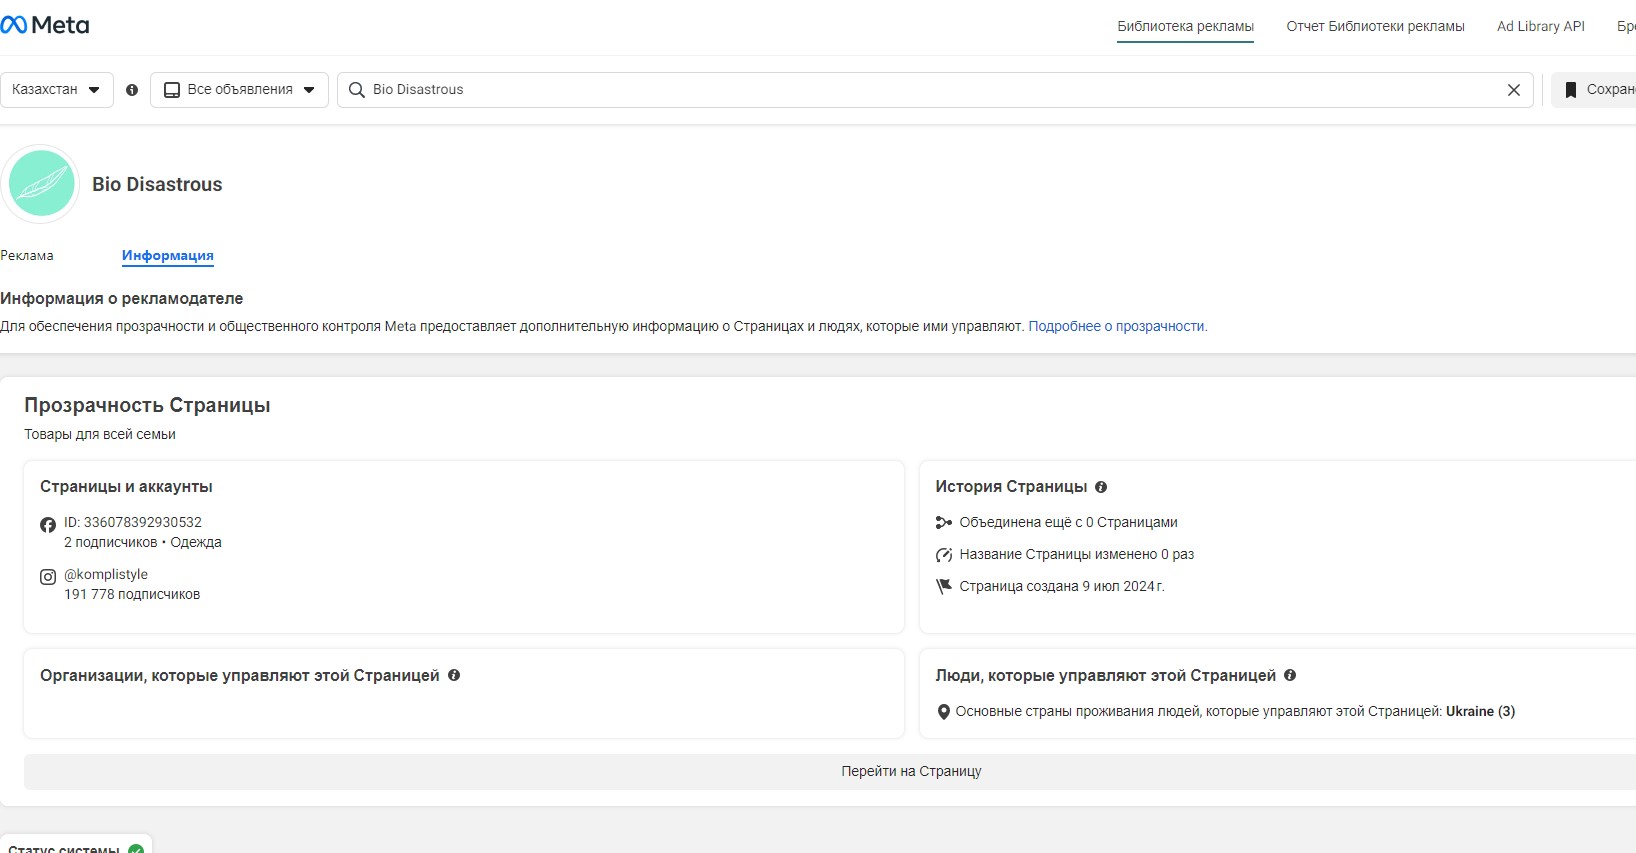Click info icon beside Организации heading
This screenshot has width=1636, height=853.
[x=454, y=676]
